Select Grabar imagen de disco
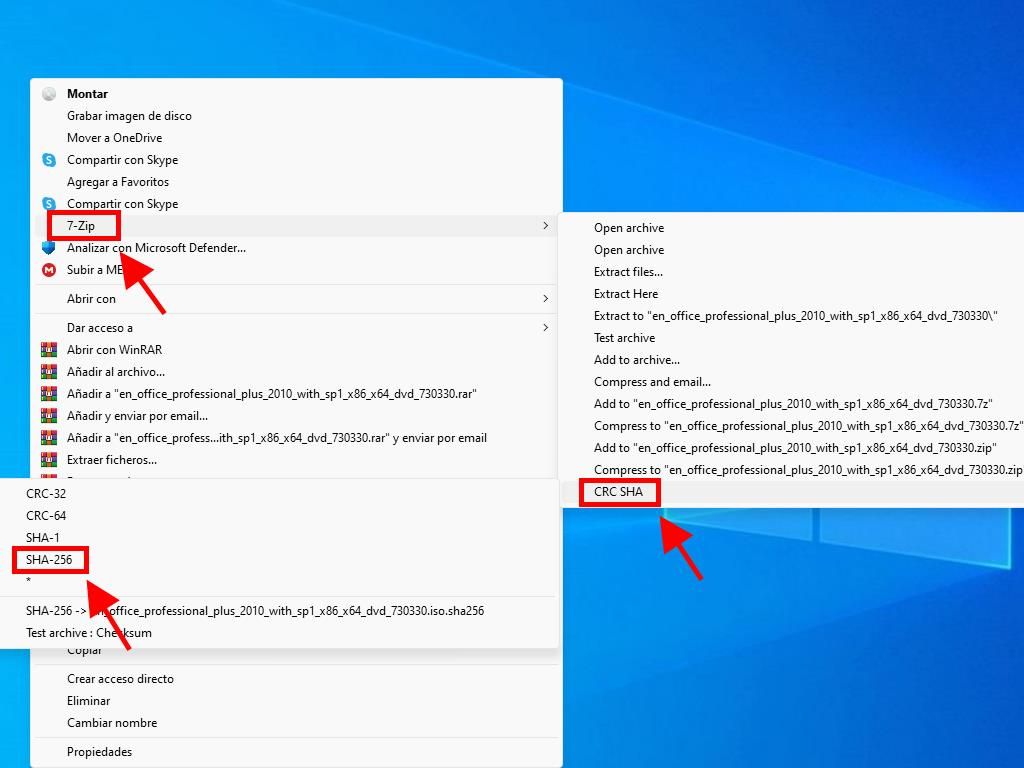The width and height of the screenshot is (1024, 768). pos(129,116)
